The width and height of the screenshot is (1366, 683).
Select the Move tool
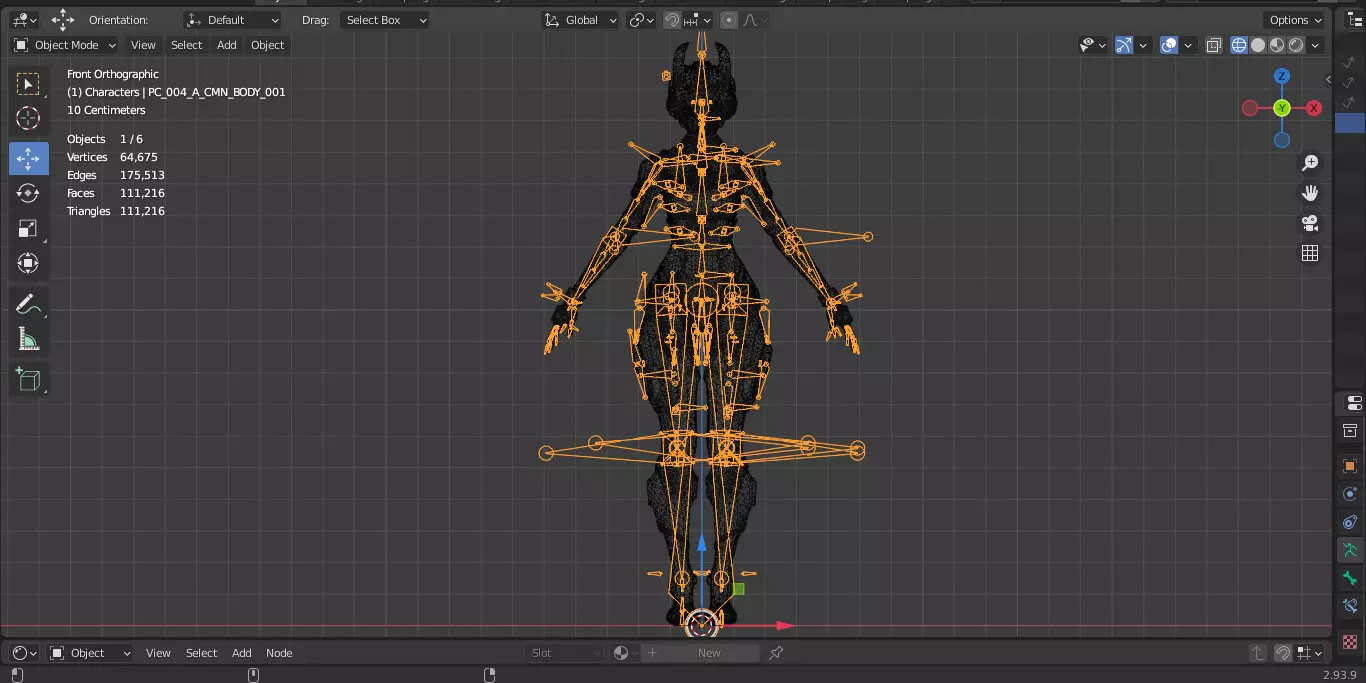tap(28, 158)
